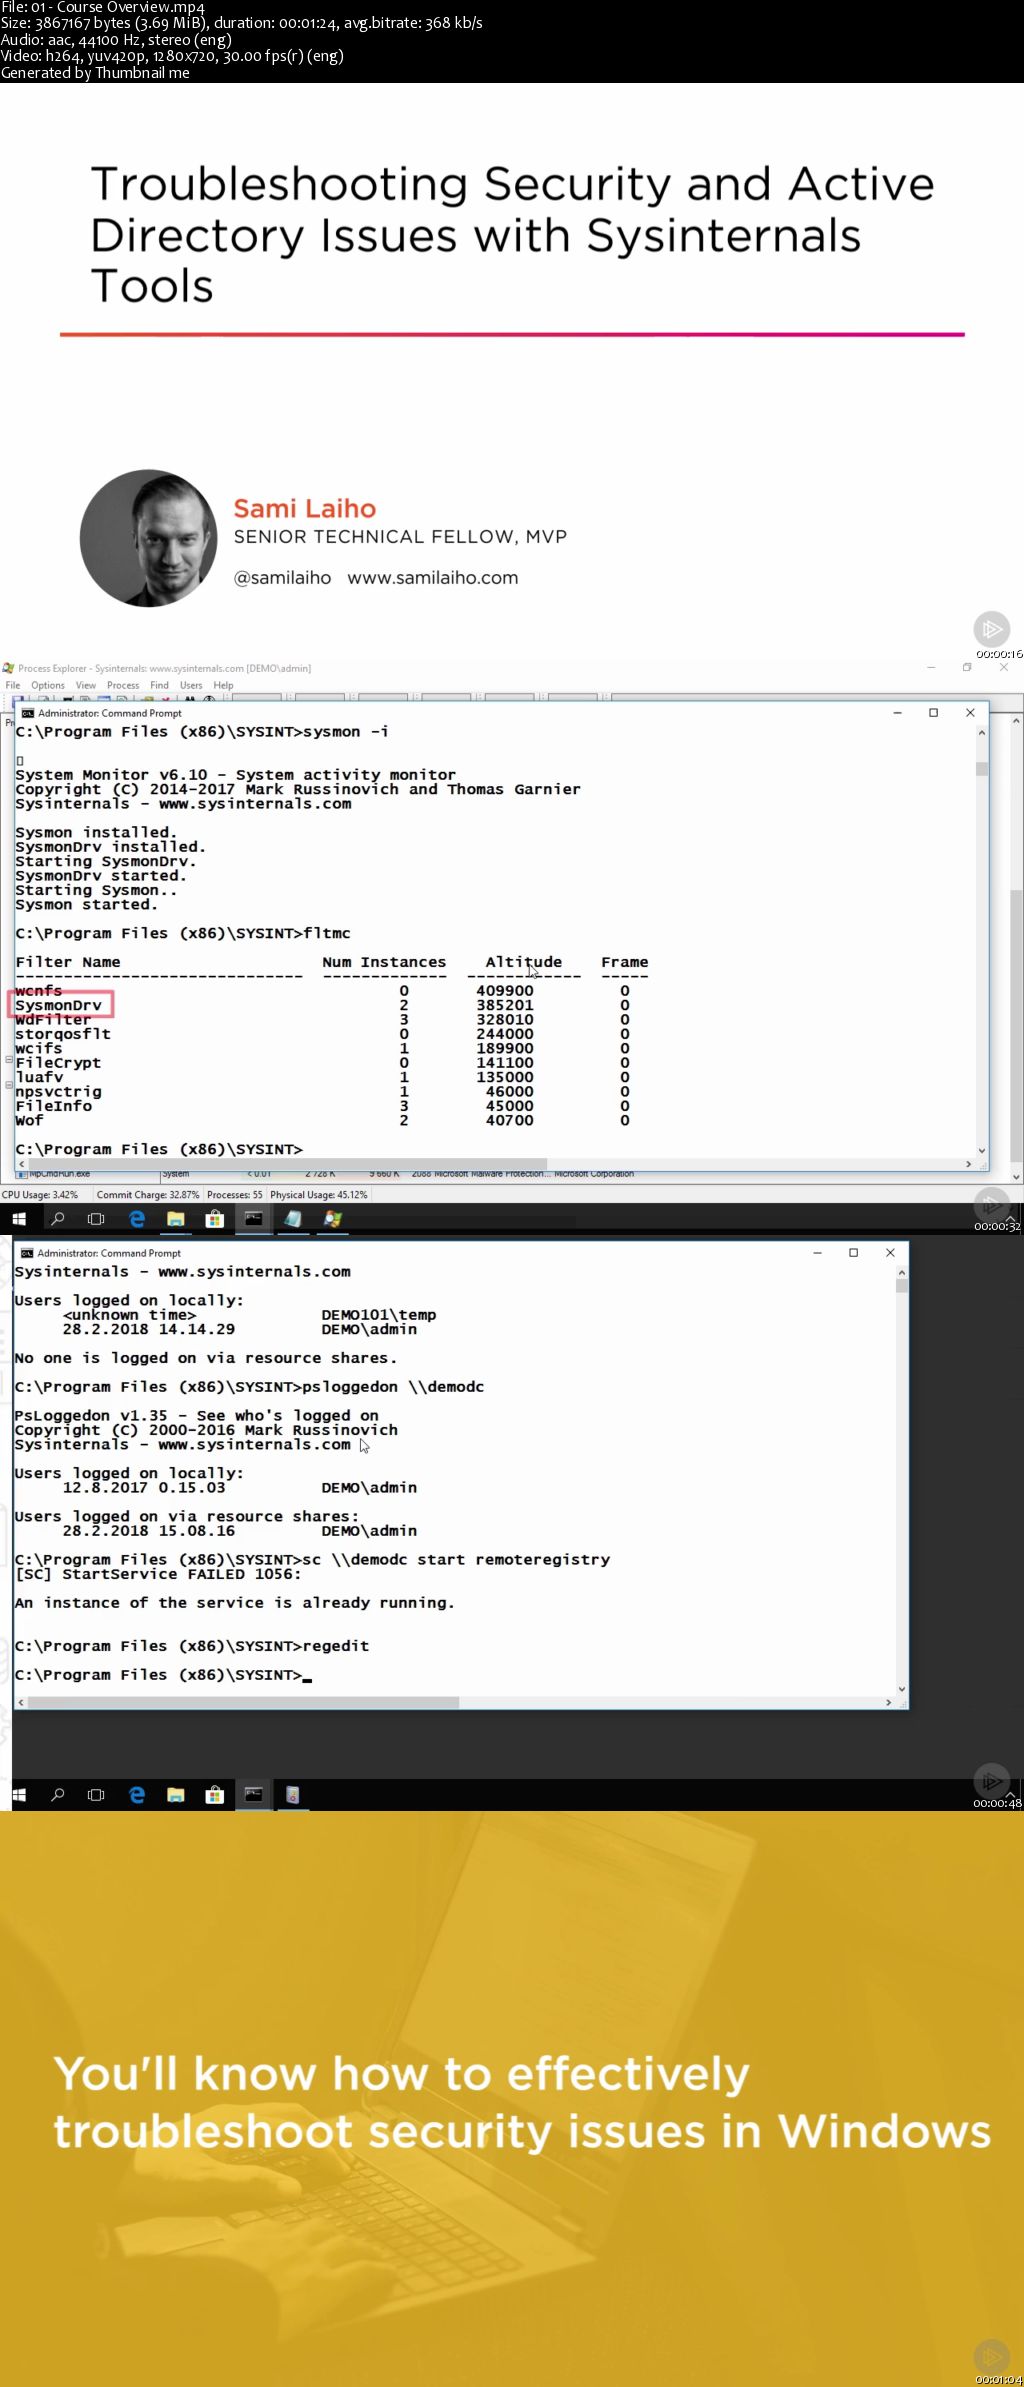The image size is (1024, 2387).
Task: Minimize the Command Prompt window showing fltmc output
Action: 898,713
